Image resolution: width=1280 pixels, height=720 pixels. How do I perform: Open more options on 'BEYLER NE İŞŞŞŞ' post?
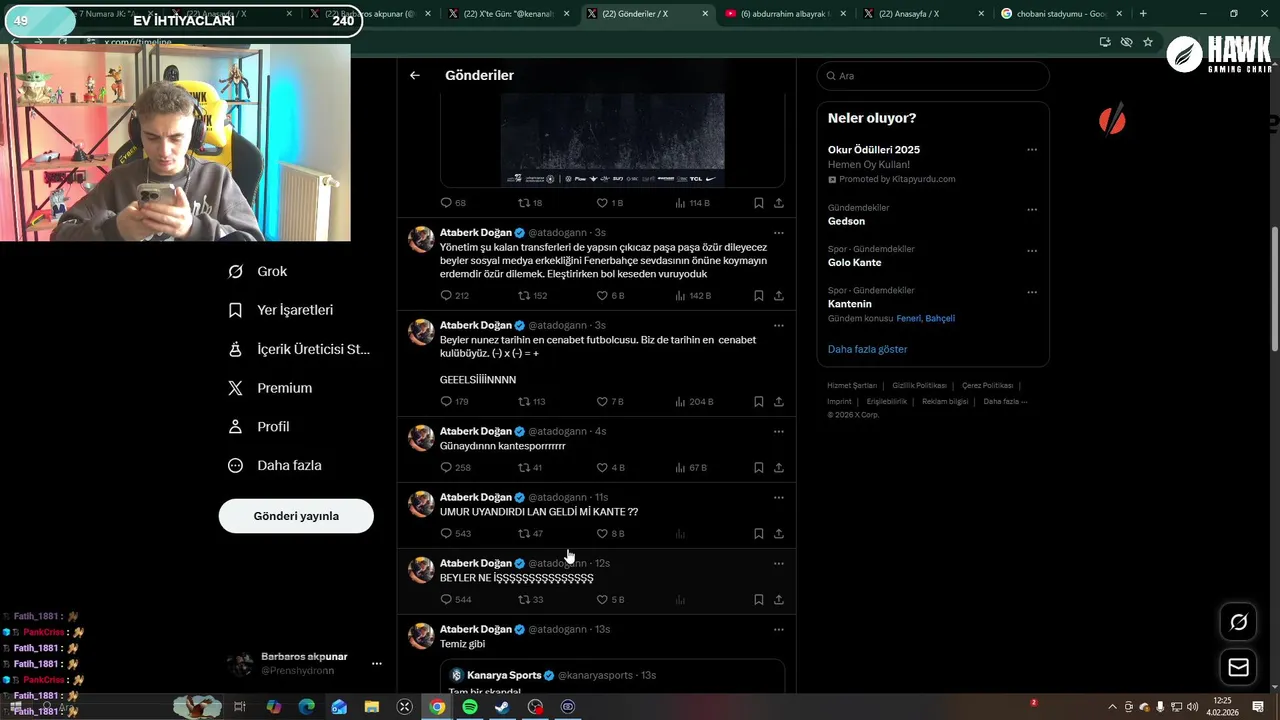[x=779, y=563]
